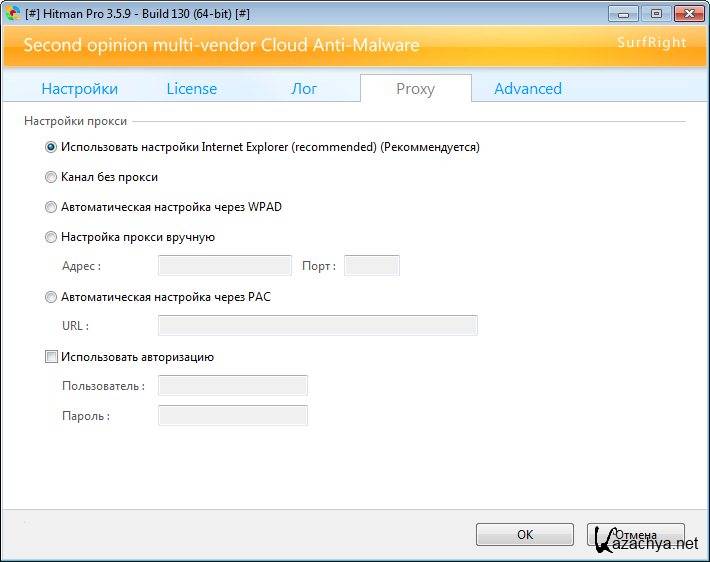The height and width of the screenshot is (562, 710).
Task: Focus the PAC URL input field
Action: (317, 326)
